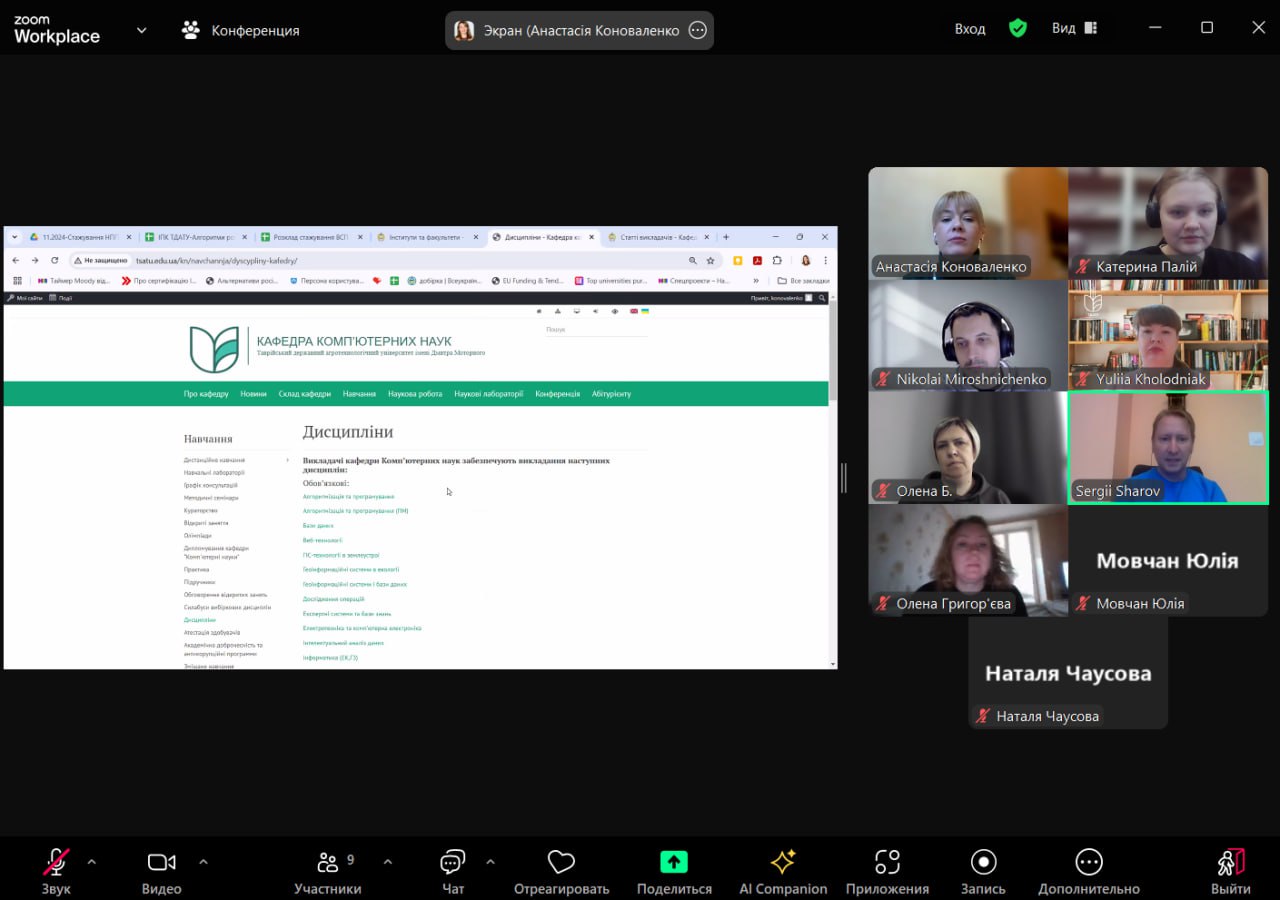Open a new tab with the plus button
This screenshot has height=900, width=1280.
click(x=726, y=237)
